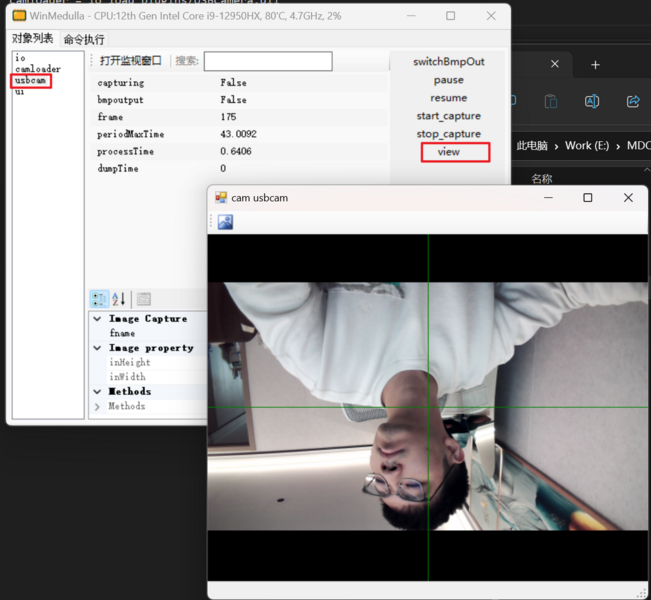
Task: Click the rename icon in File Explorer toolbar
Action: click(x=592, y=101)
